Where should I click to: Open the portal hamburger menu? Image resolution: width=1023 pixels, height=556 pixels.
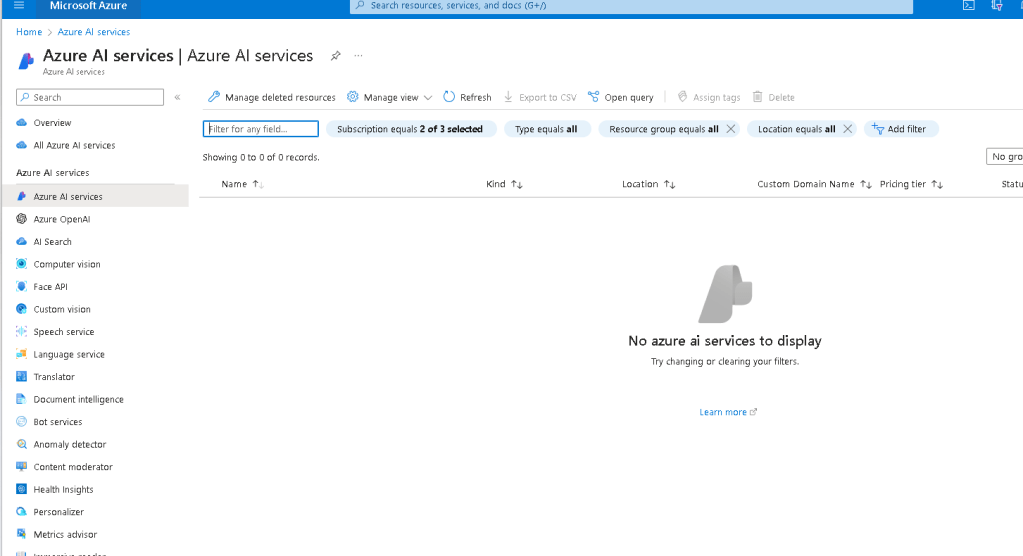19,5
